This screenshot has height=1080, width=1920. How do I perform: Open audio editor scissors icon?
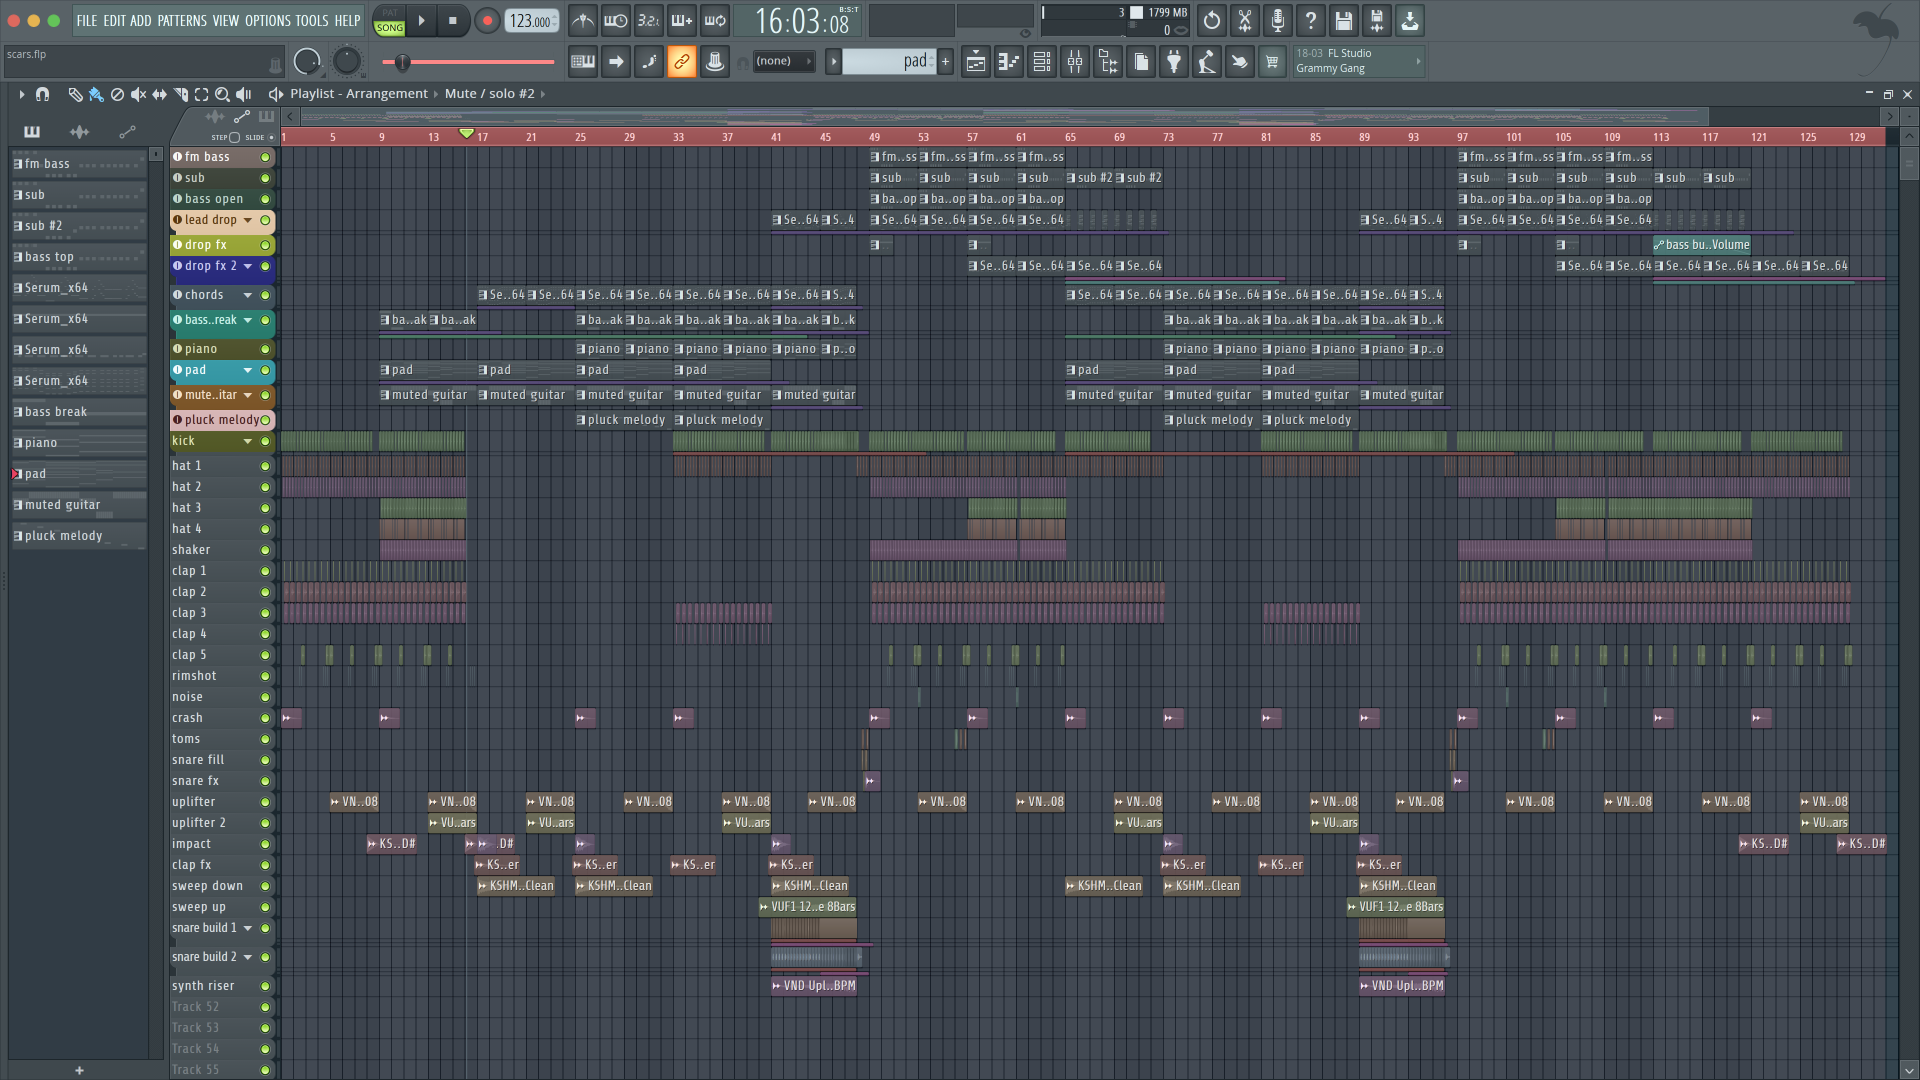(1244, 20)
